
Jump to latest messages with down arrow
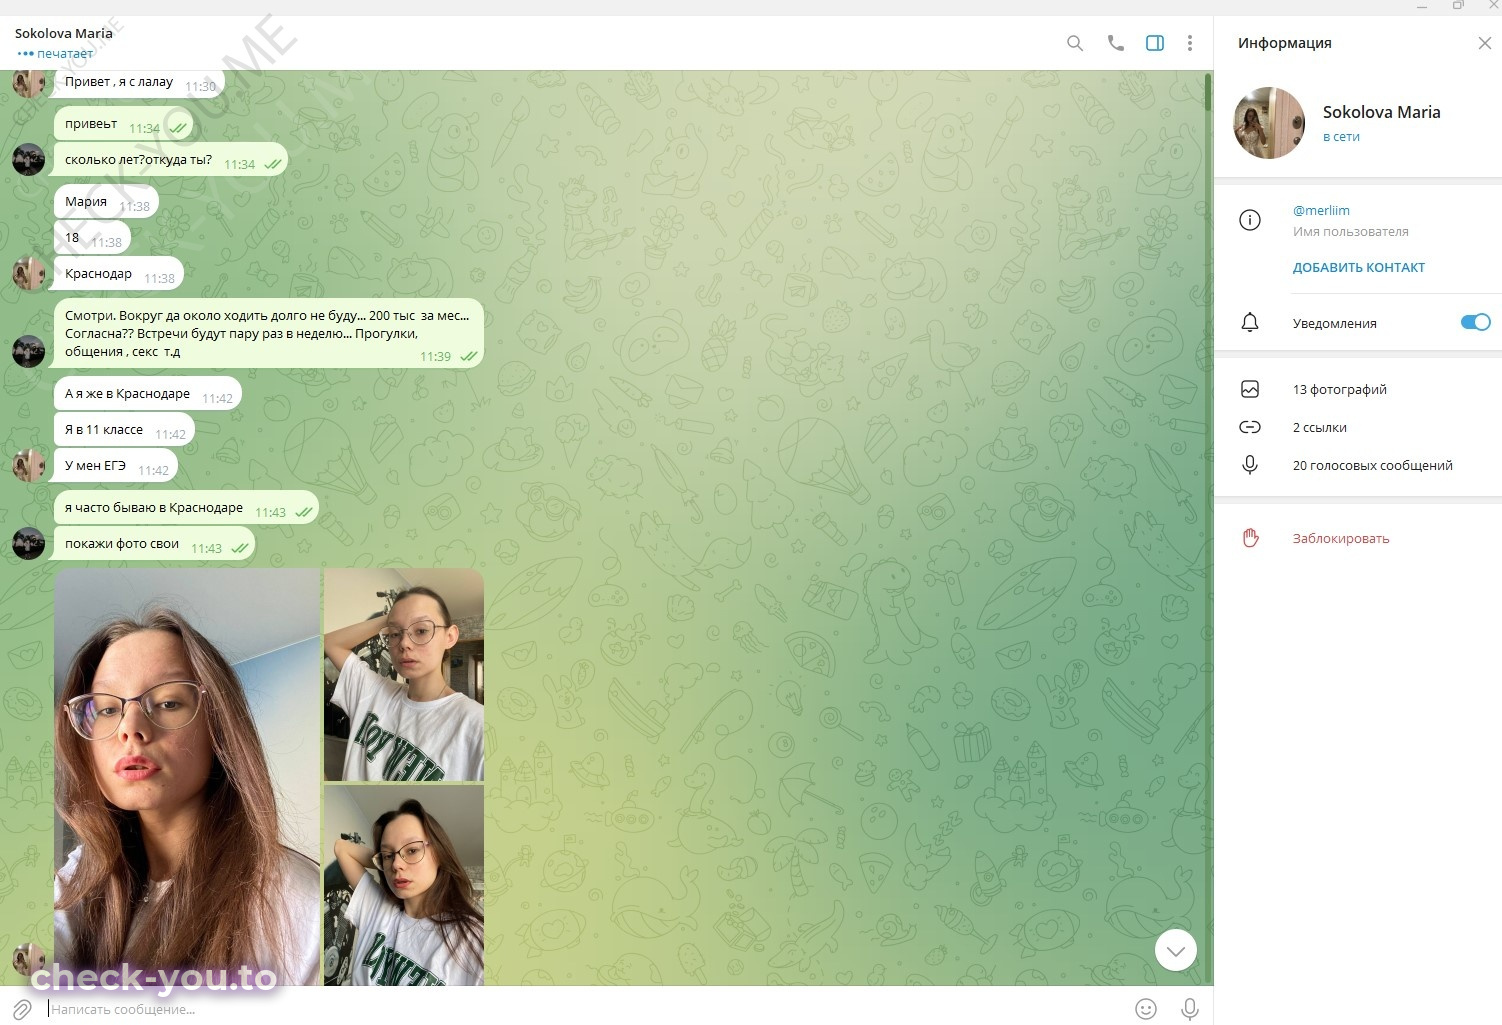1176,950
